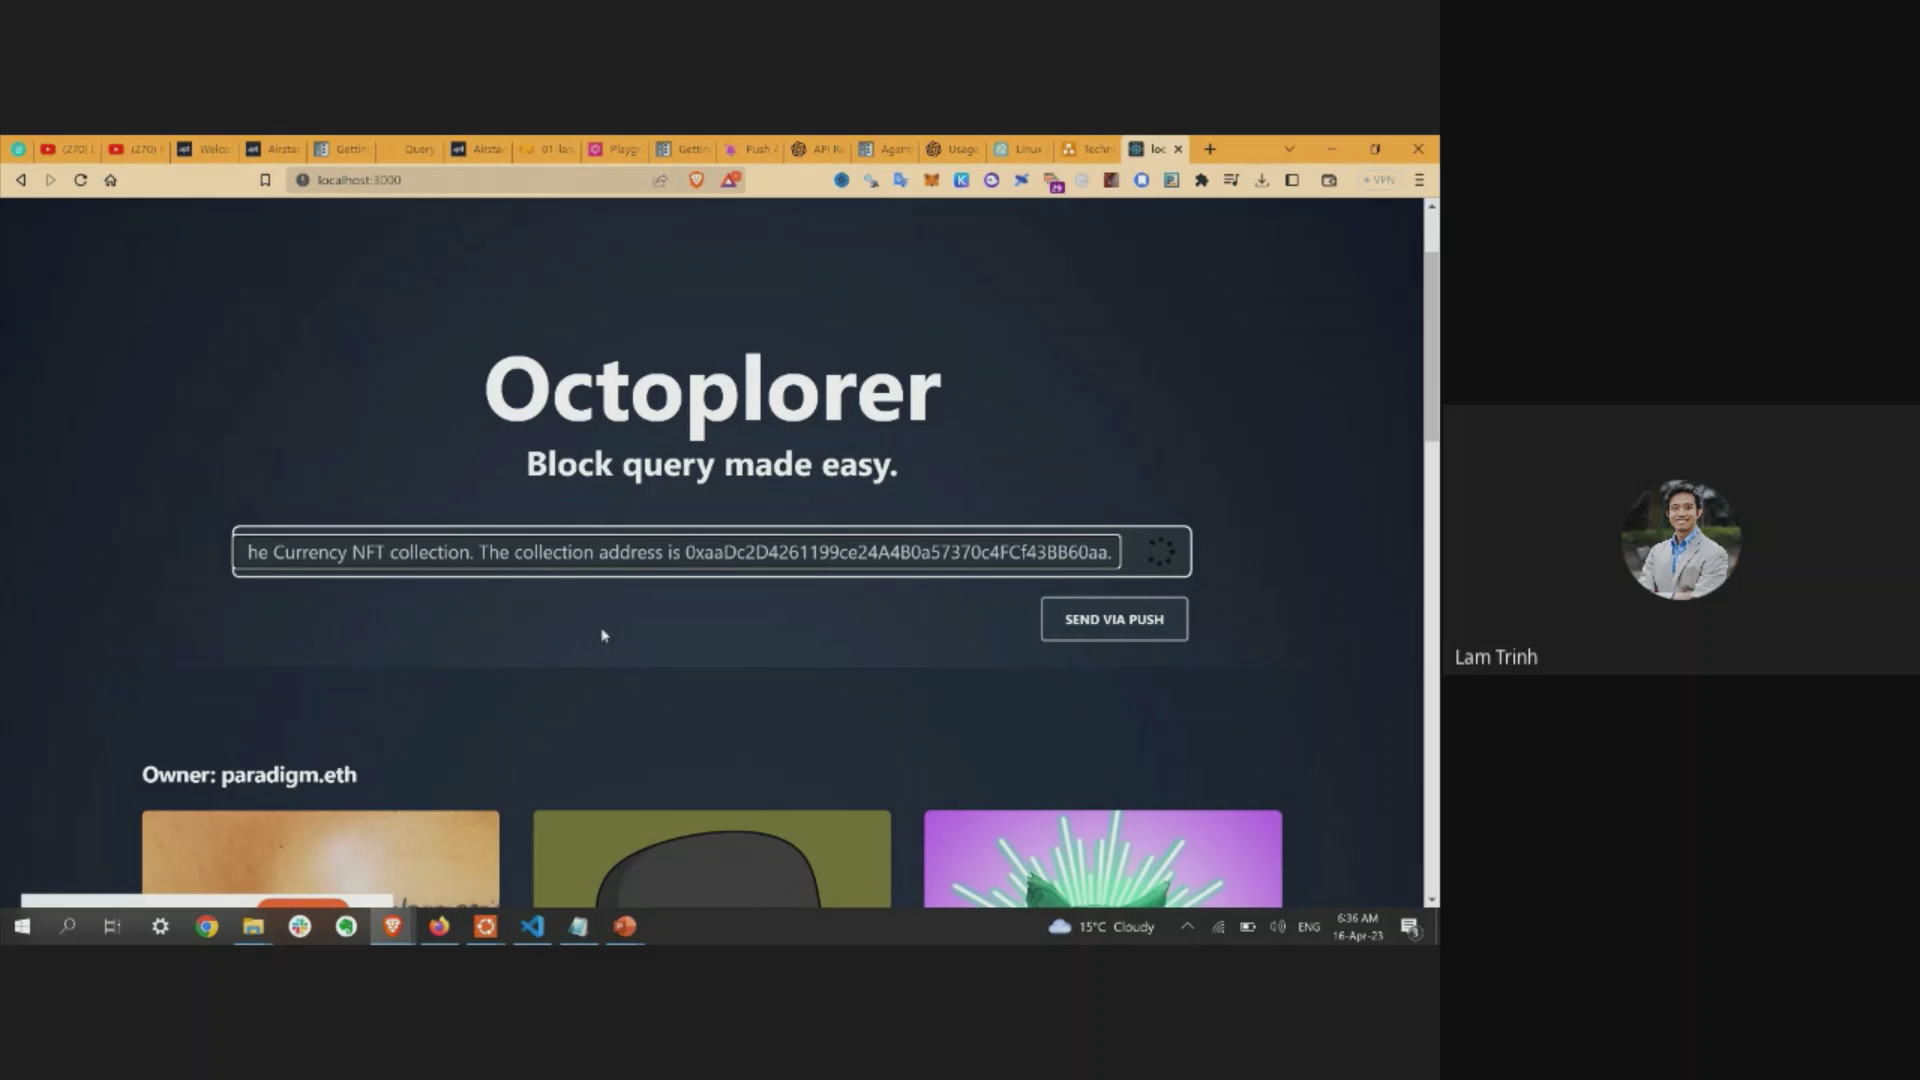Open the browser hamburger main menu
1920x1080 pixels.
click(x=1419, y=180)
